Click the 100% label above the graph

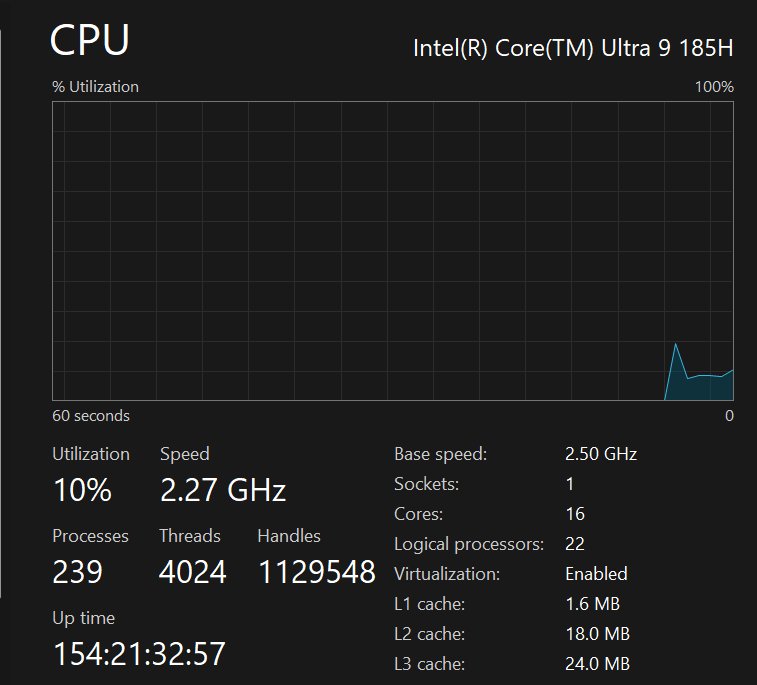[x=714, y=87]
